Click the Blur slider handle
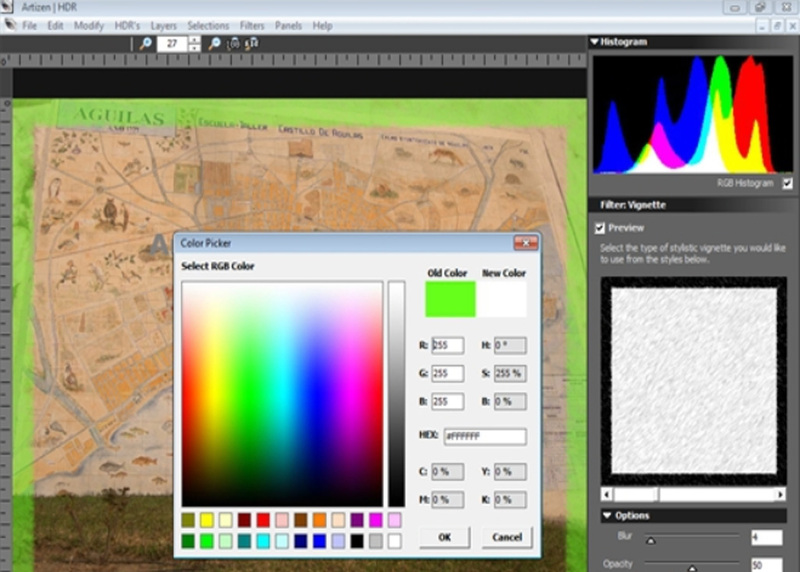Screen dimensions: 800x572 click(x=651, y=540)
